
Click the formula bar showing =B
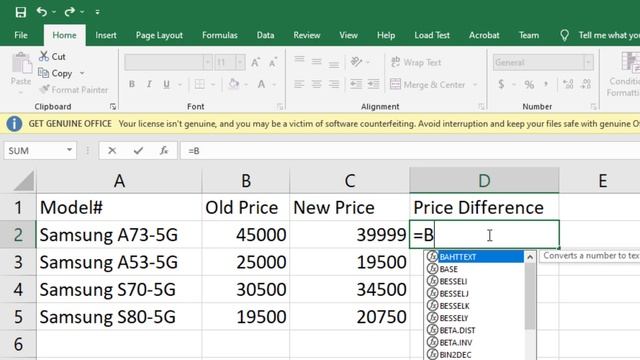pyautogui.click(x=410, y=151)
